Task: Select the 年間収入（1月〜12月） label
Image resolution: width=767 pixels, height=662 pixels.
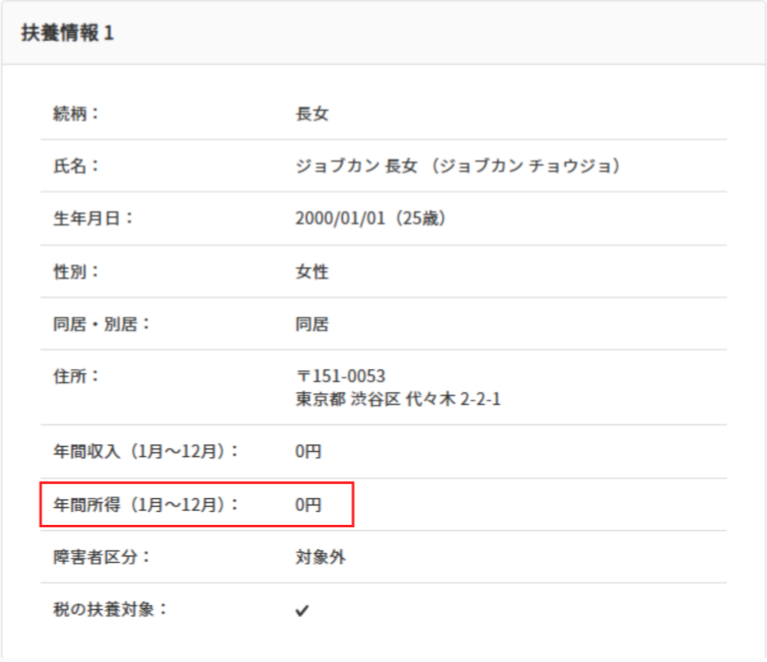Action: [x=147, y=452]
